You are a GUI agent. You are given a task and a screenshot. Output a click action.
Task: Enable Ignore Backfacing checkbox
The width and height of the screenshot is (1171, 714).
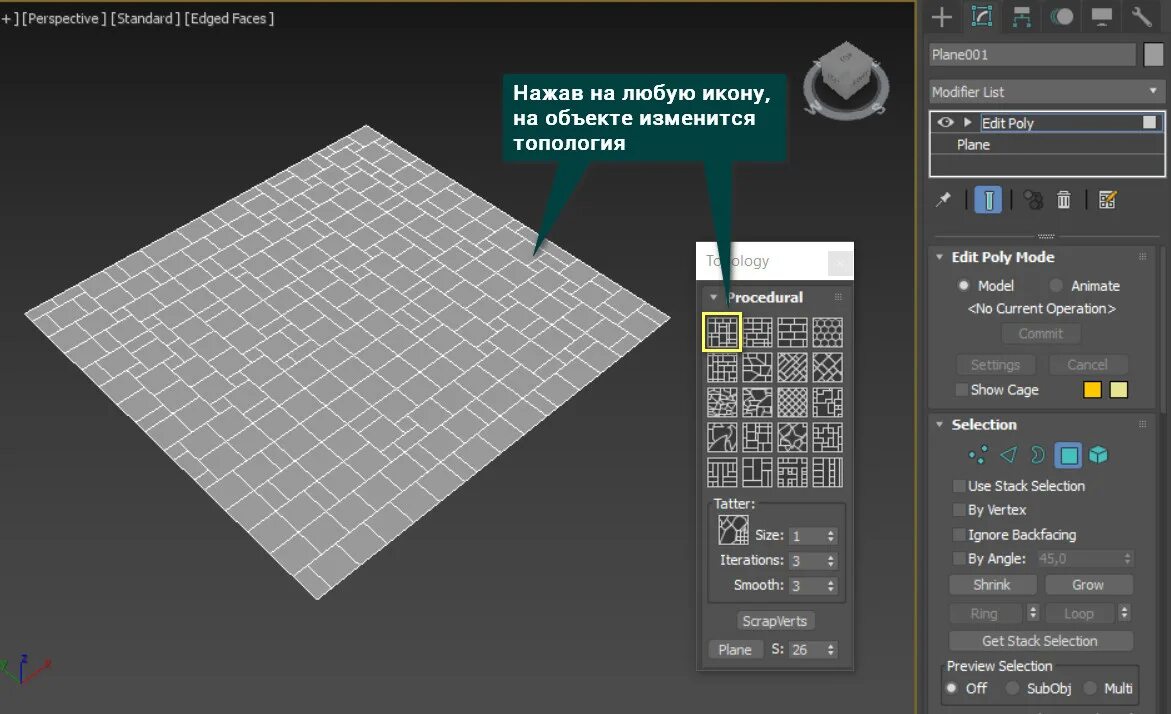pos(960,535)
